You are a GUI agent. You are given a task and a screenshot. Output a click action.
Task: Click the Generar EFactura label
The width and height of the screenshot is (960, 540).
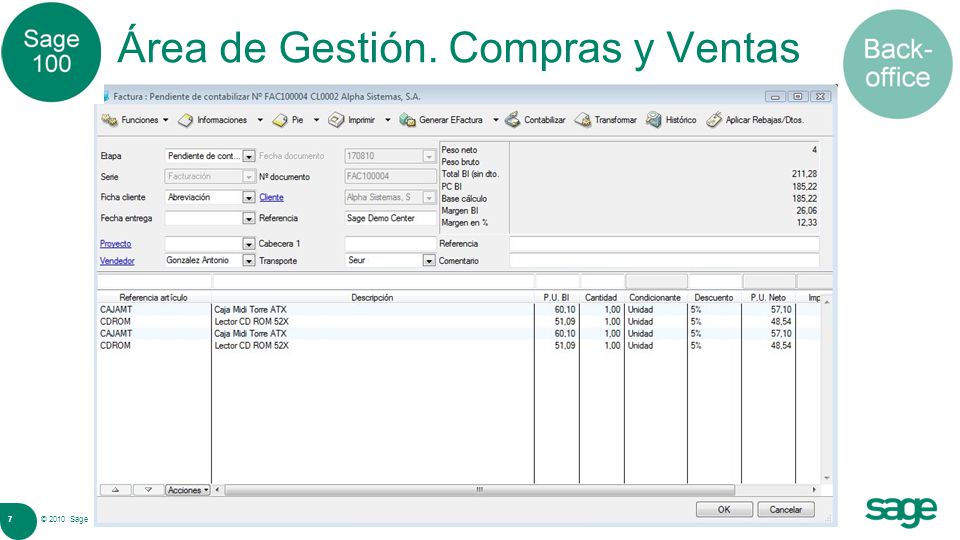click(x=451, y=120)
